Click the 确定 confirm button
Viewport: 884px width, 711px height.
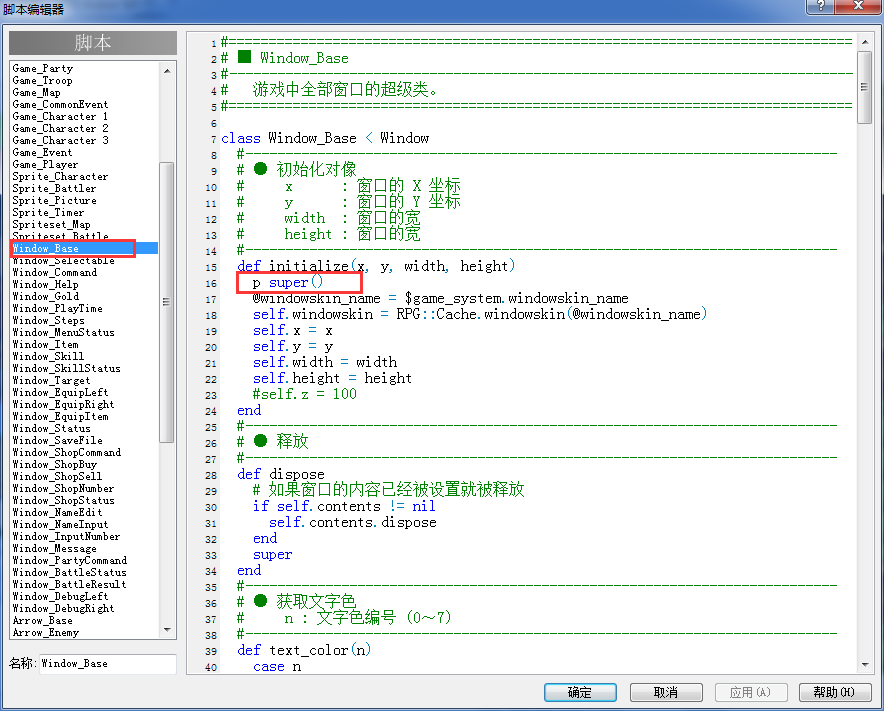(x=580, y=692)
